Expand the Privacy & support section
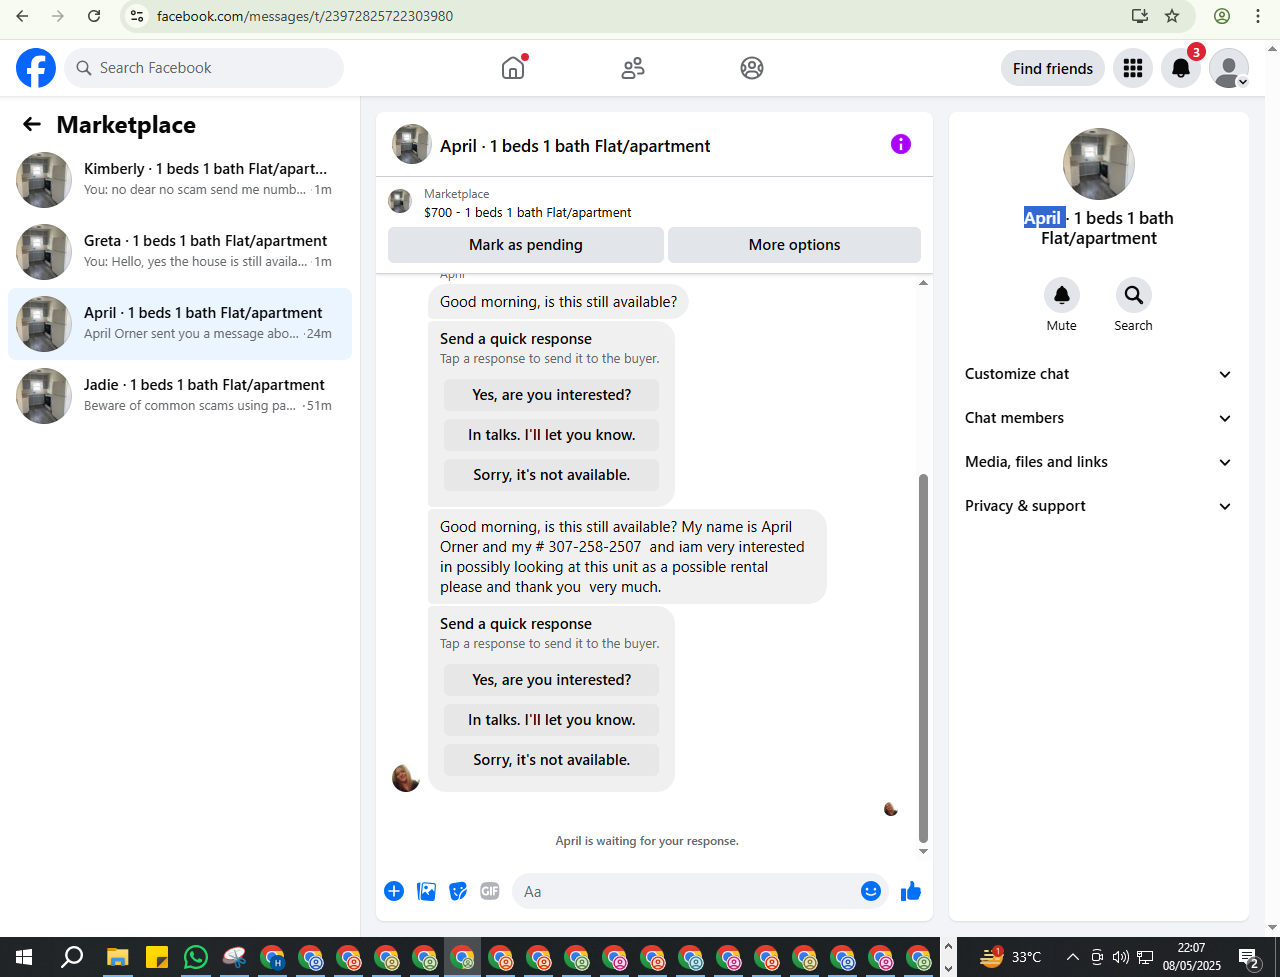This screenshot has height=977, width=1280. [1099, 506]
